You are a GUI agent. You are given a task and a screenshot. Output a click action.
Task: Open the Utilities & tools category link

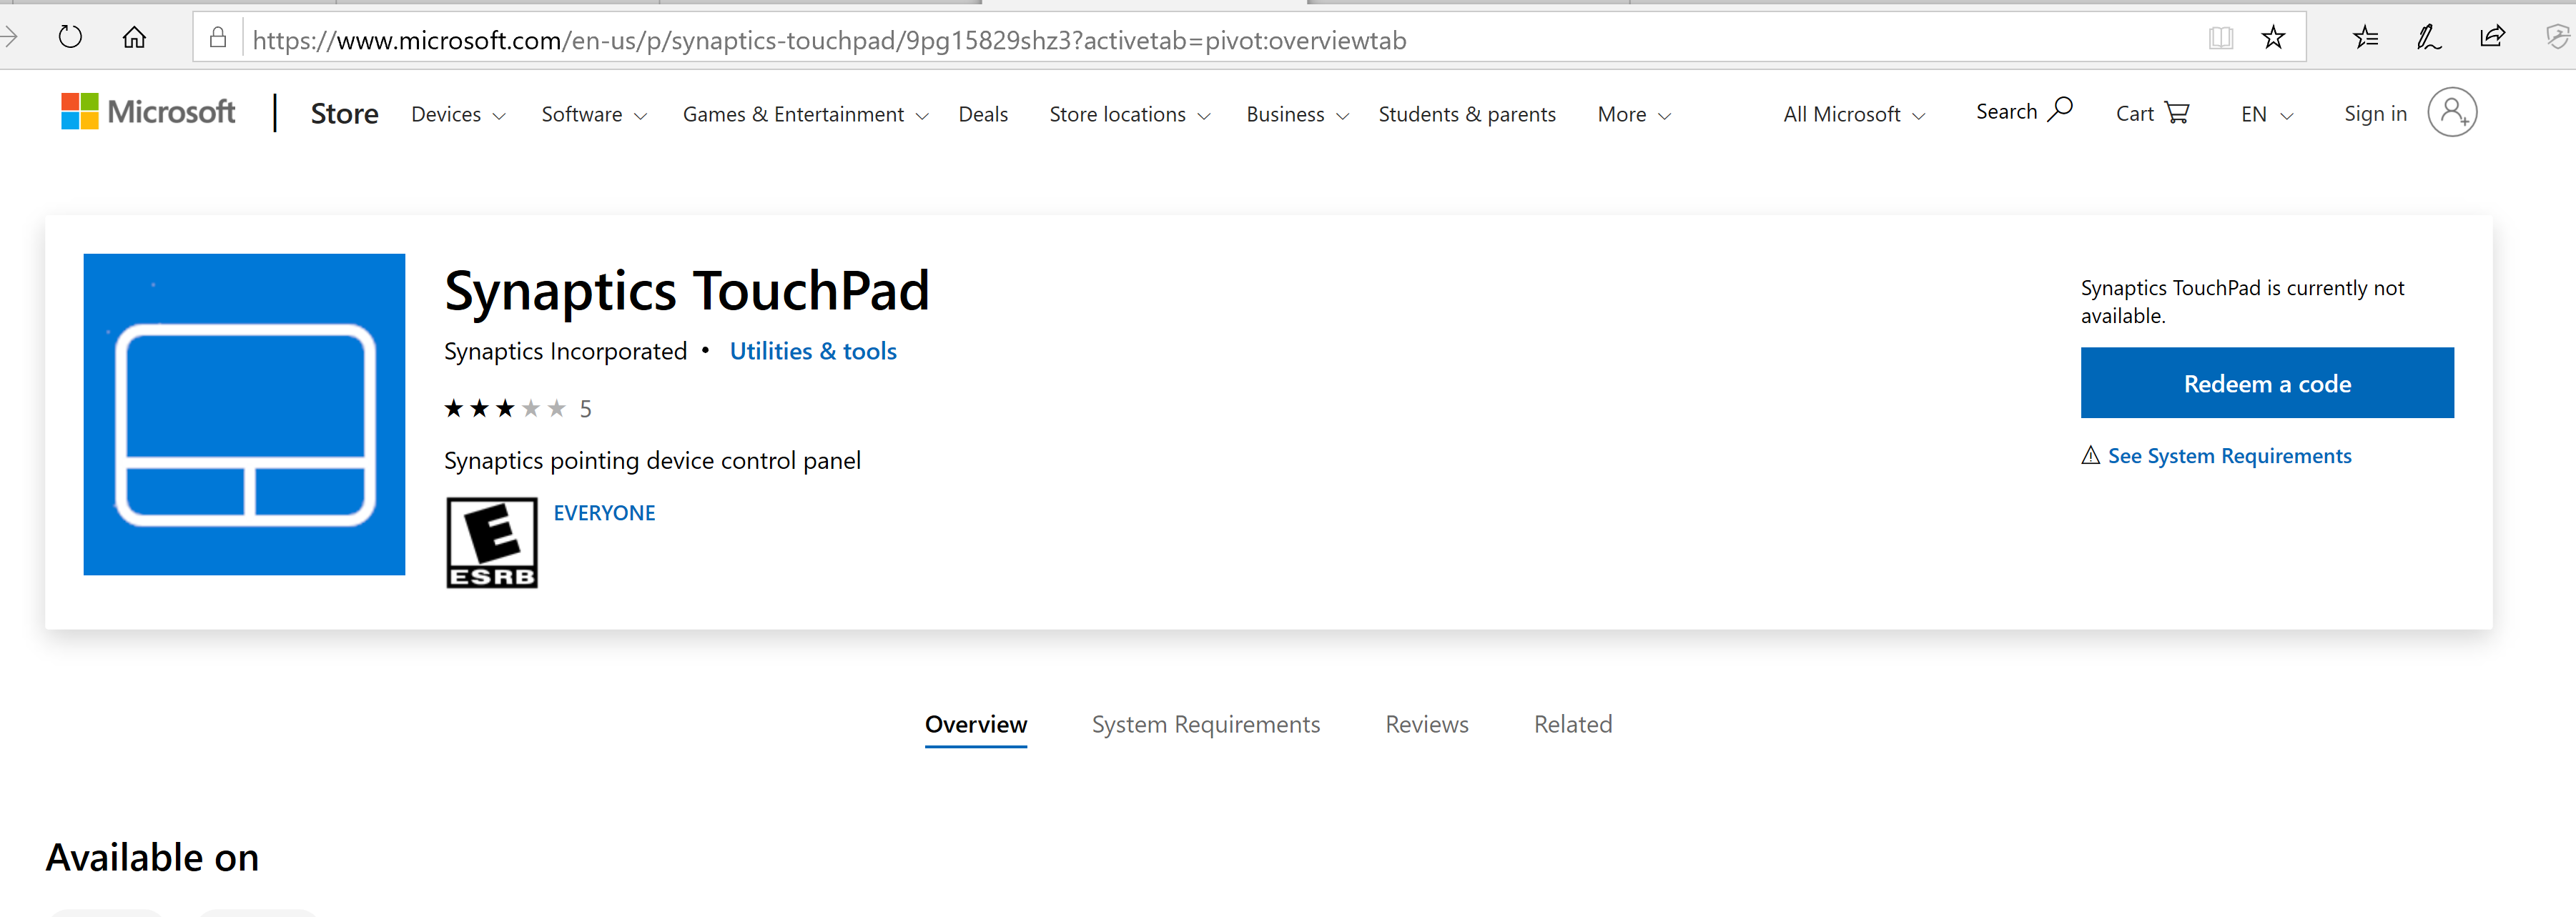point(813,351)
